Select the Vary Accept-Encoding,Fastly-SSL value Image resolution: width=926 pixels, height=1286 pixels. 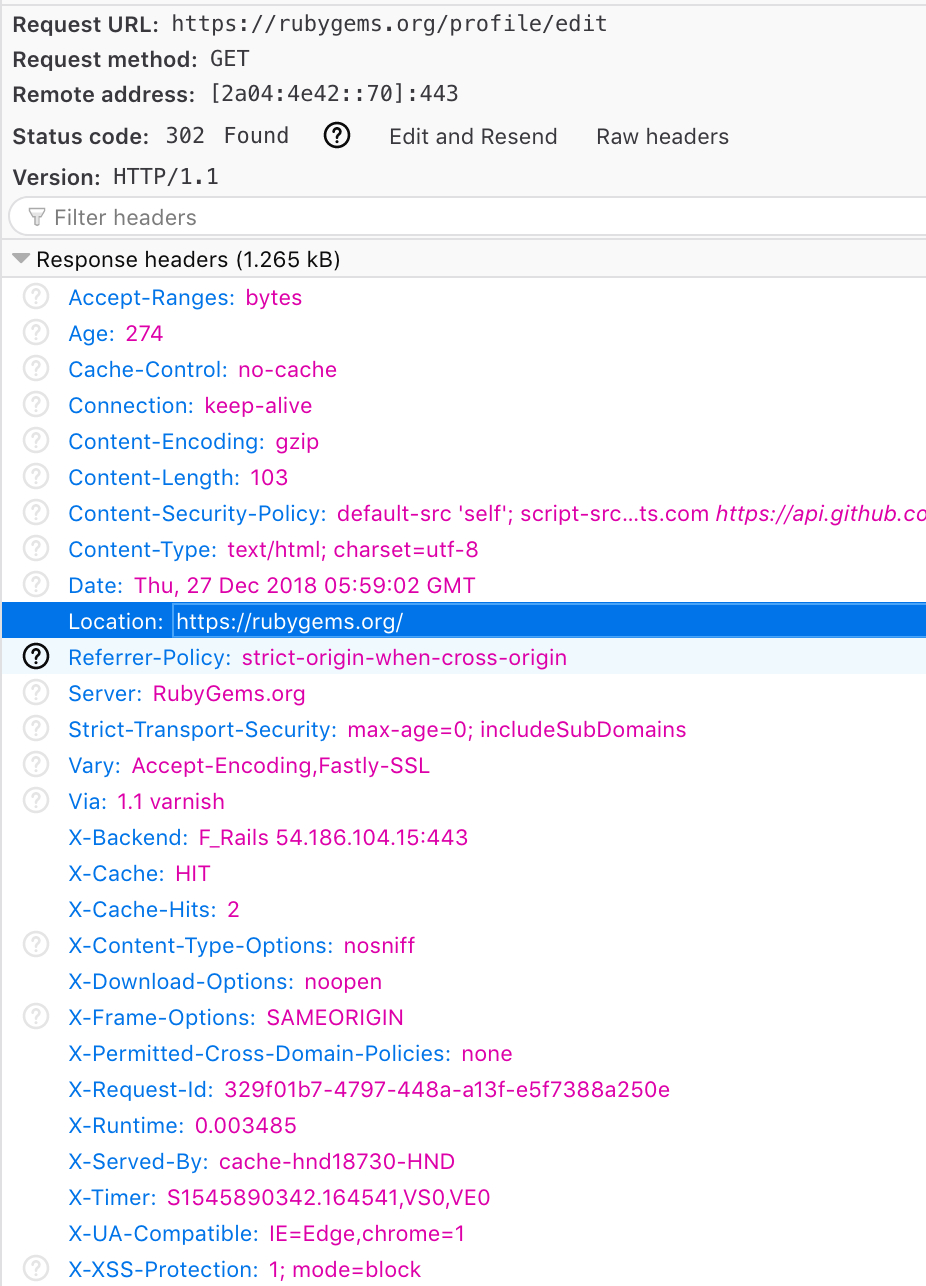(x=281, y=766)
